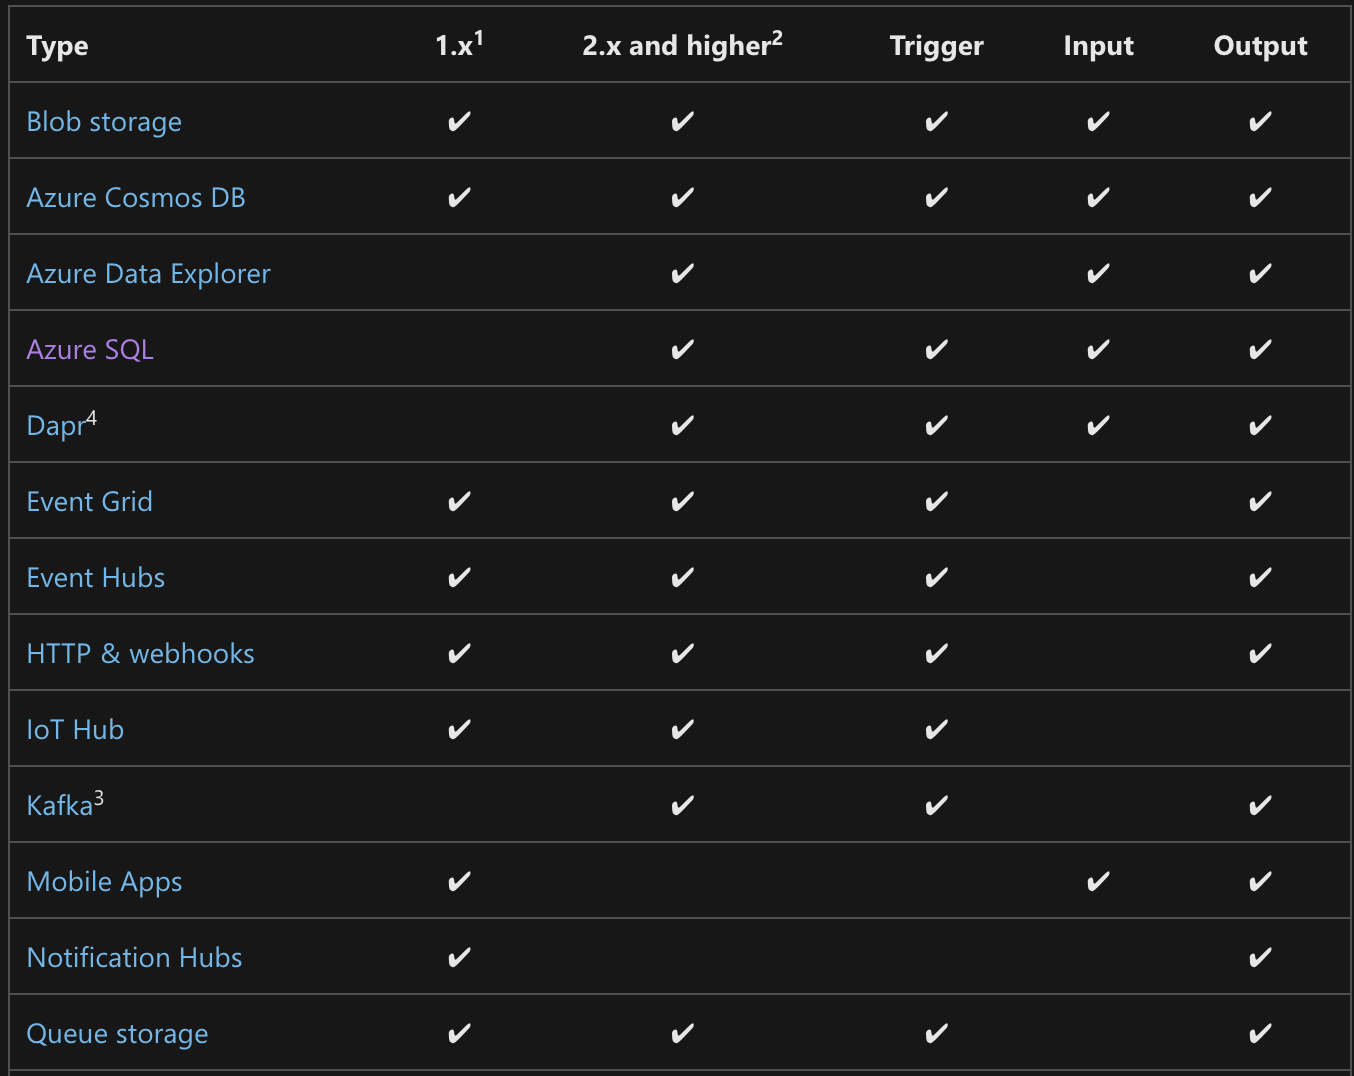1354x1076 pixels.
Task: Click the Mobile Apps Output checkmark
Action: point(1261,882)
